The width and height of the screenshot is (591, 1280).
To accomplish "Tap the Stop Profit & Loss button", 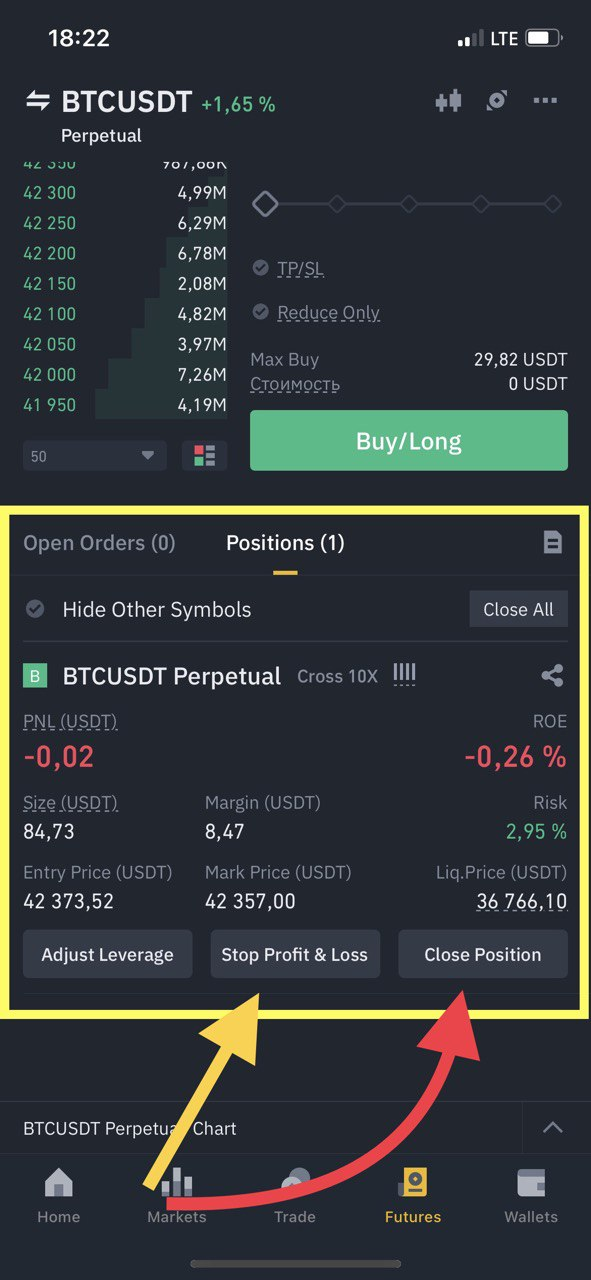I will point(295,954).
